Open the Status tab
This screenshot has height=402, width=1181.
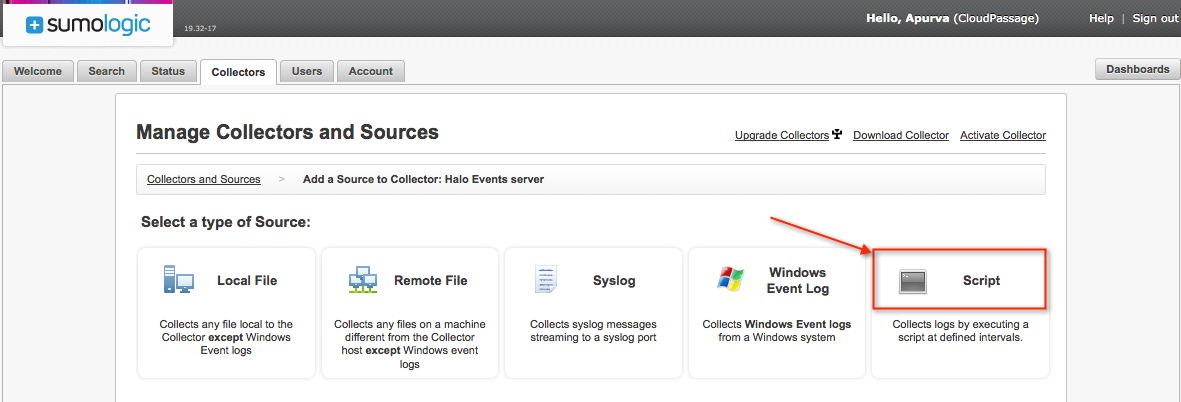(x=168, y=71)
